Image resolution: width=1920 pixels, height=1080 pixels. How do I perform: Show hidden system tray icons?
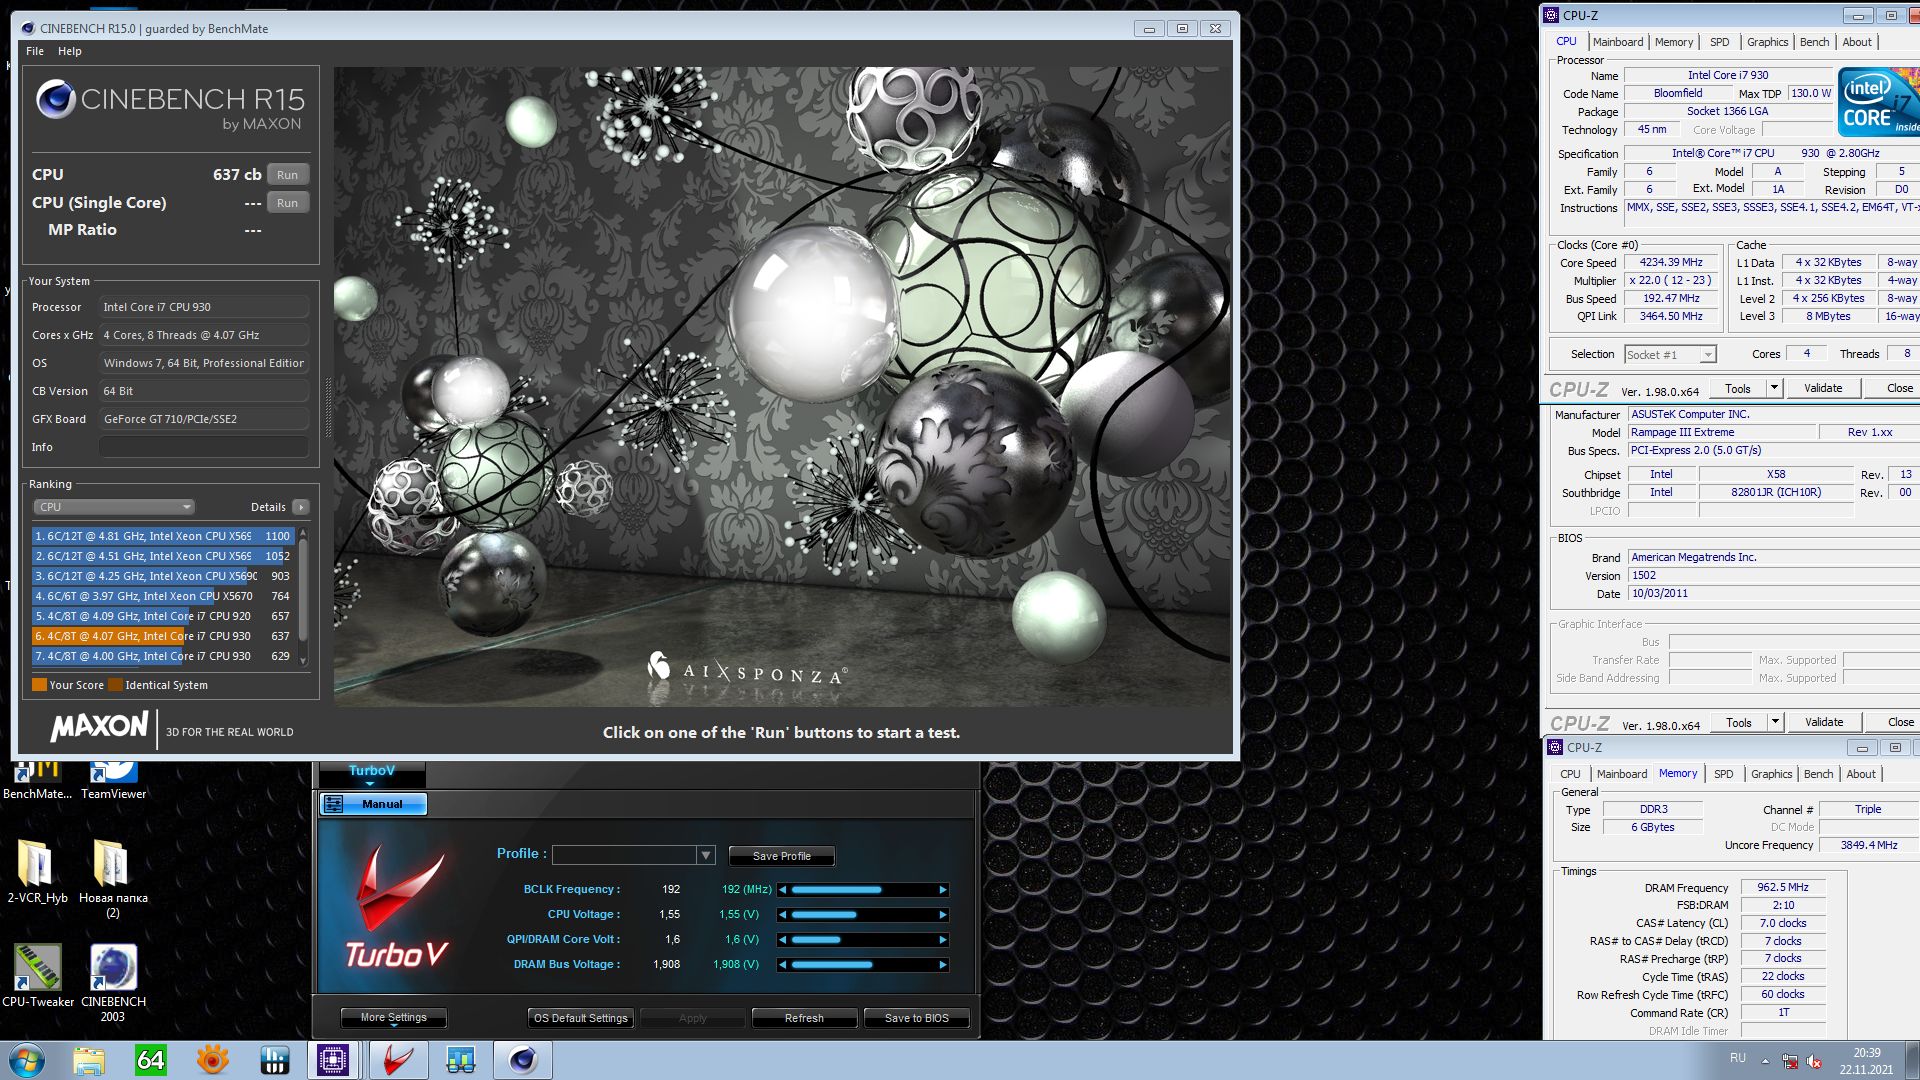pyautogui.click(x=1765, y=1061)
